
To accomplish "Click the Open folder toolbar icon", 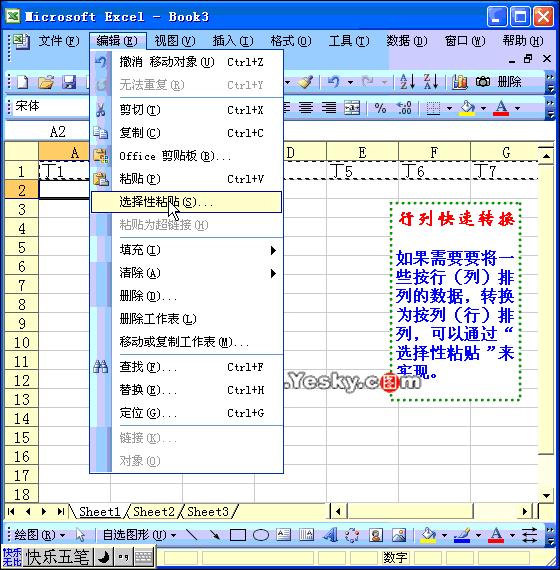I will click(46, 82).
